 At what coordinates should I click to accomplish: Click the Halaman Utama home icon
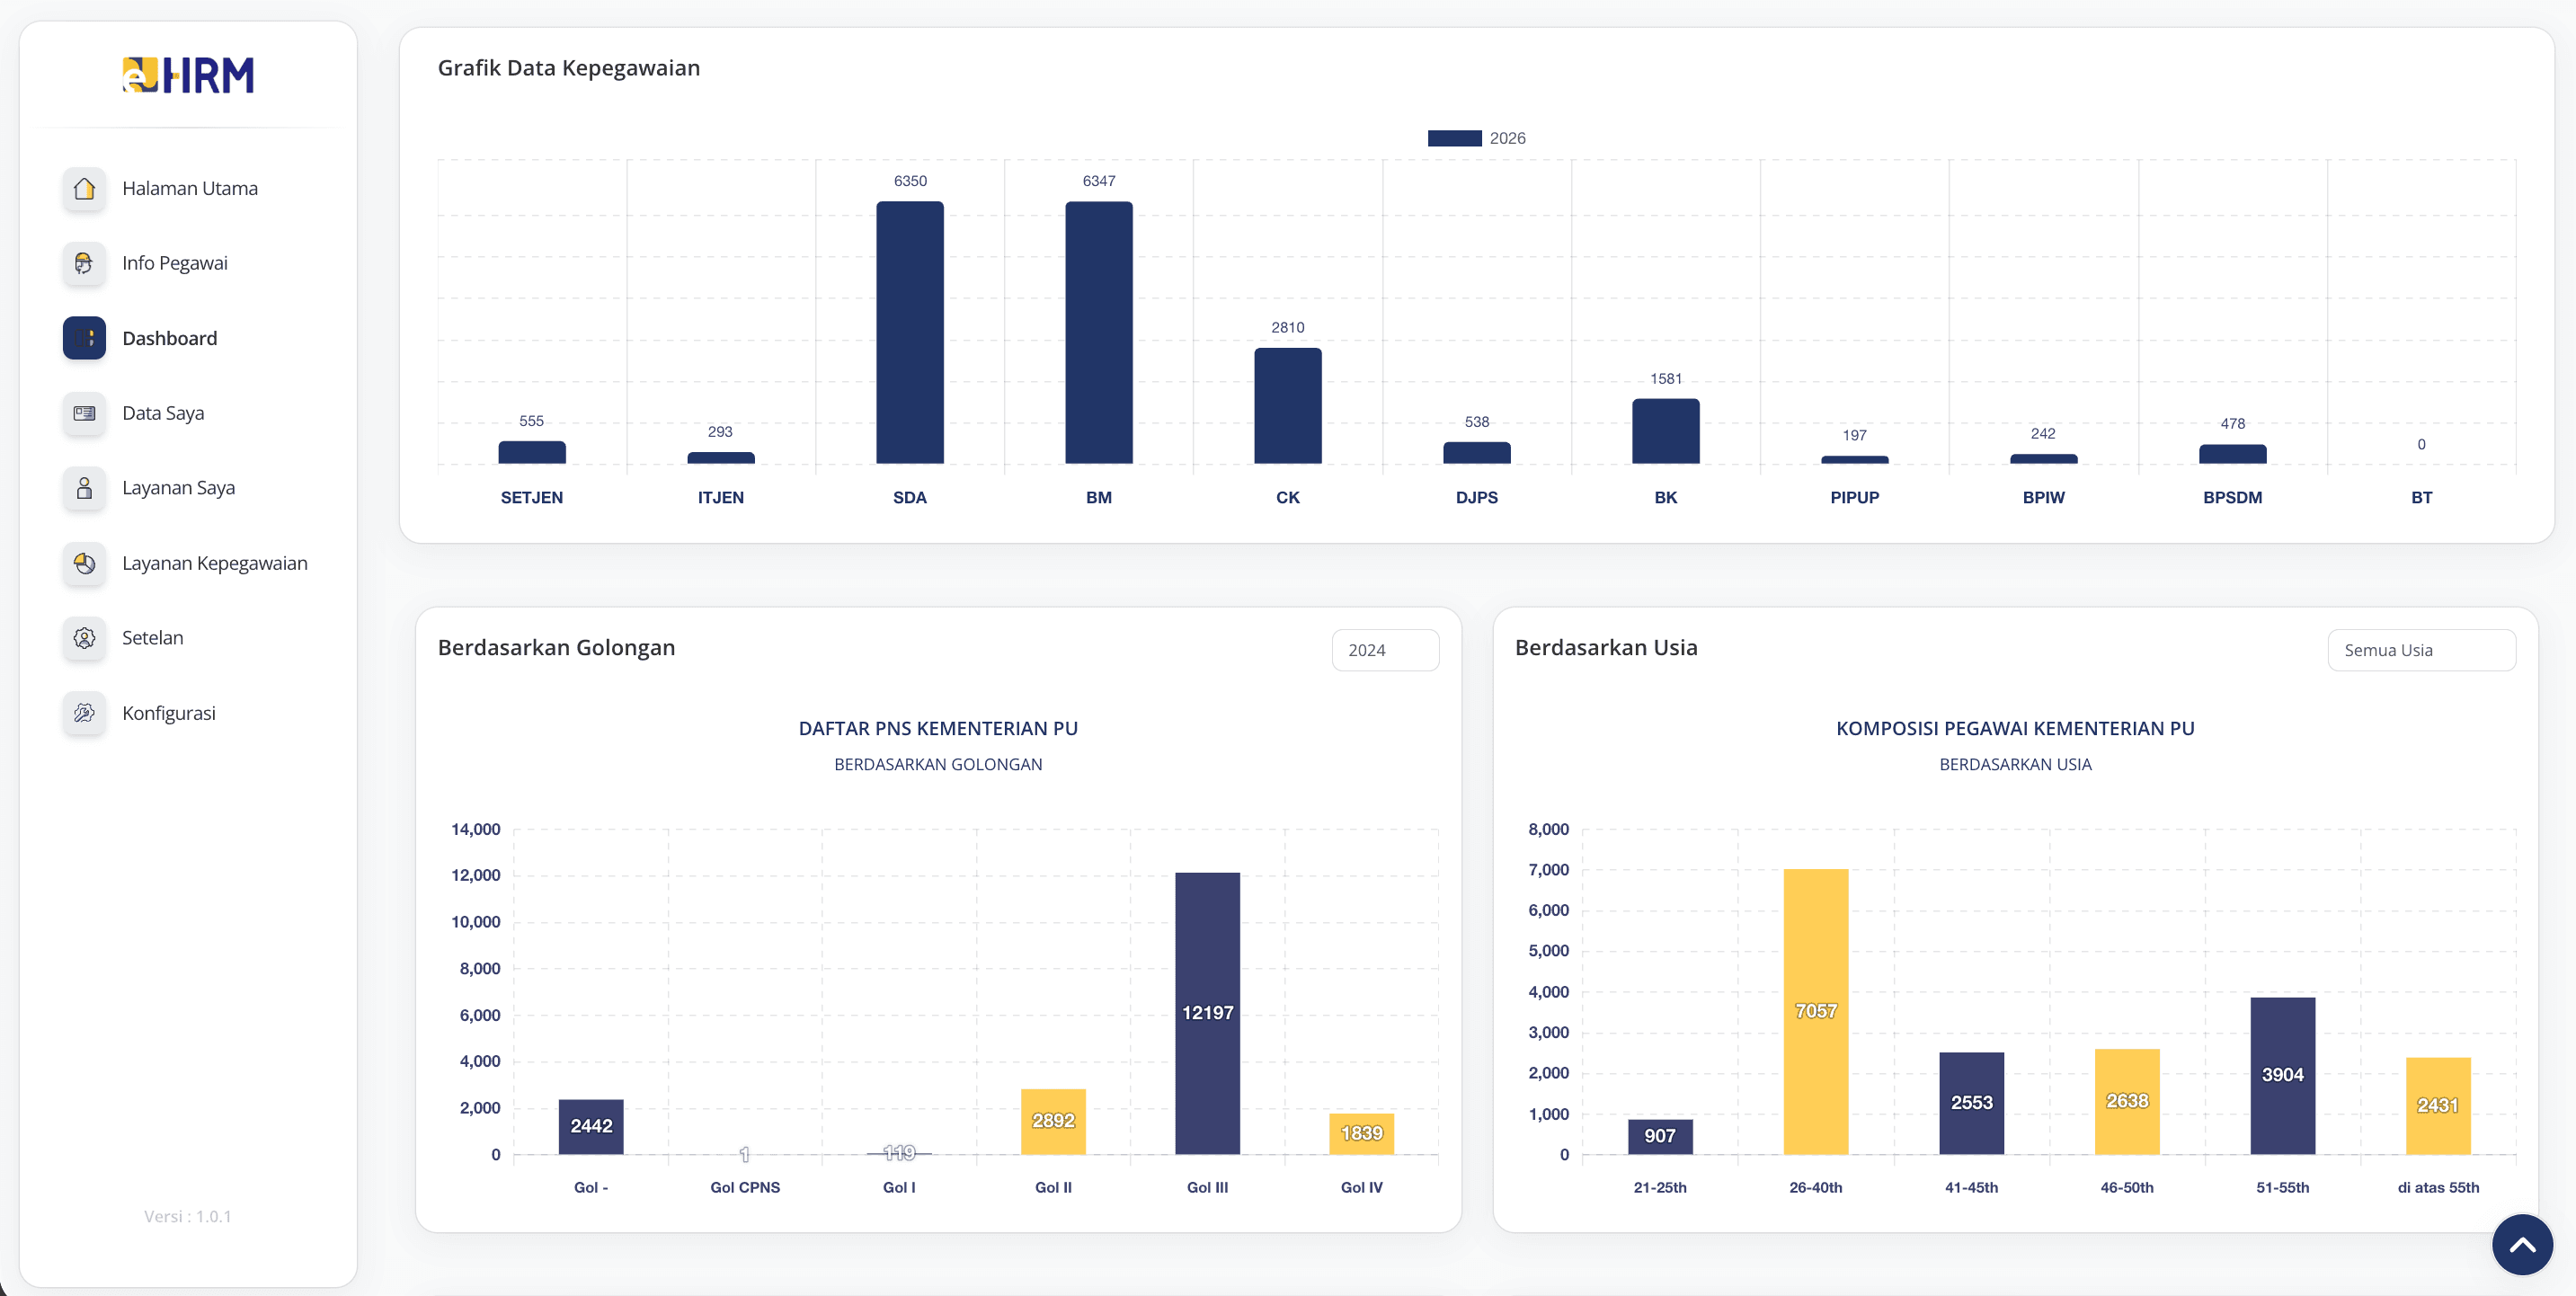click(x=84, y=188)
